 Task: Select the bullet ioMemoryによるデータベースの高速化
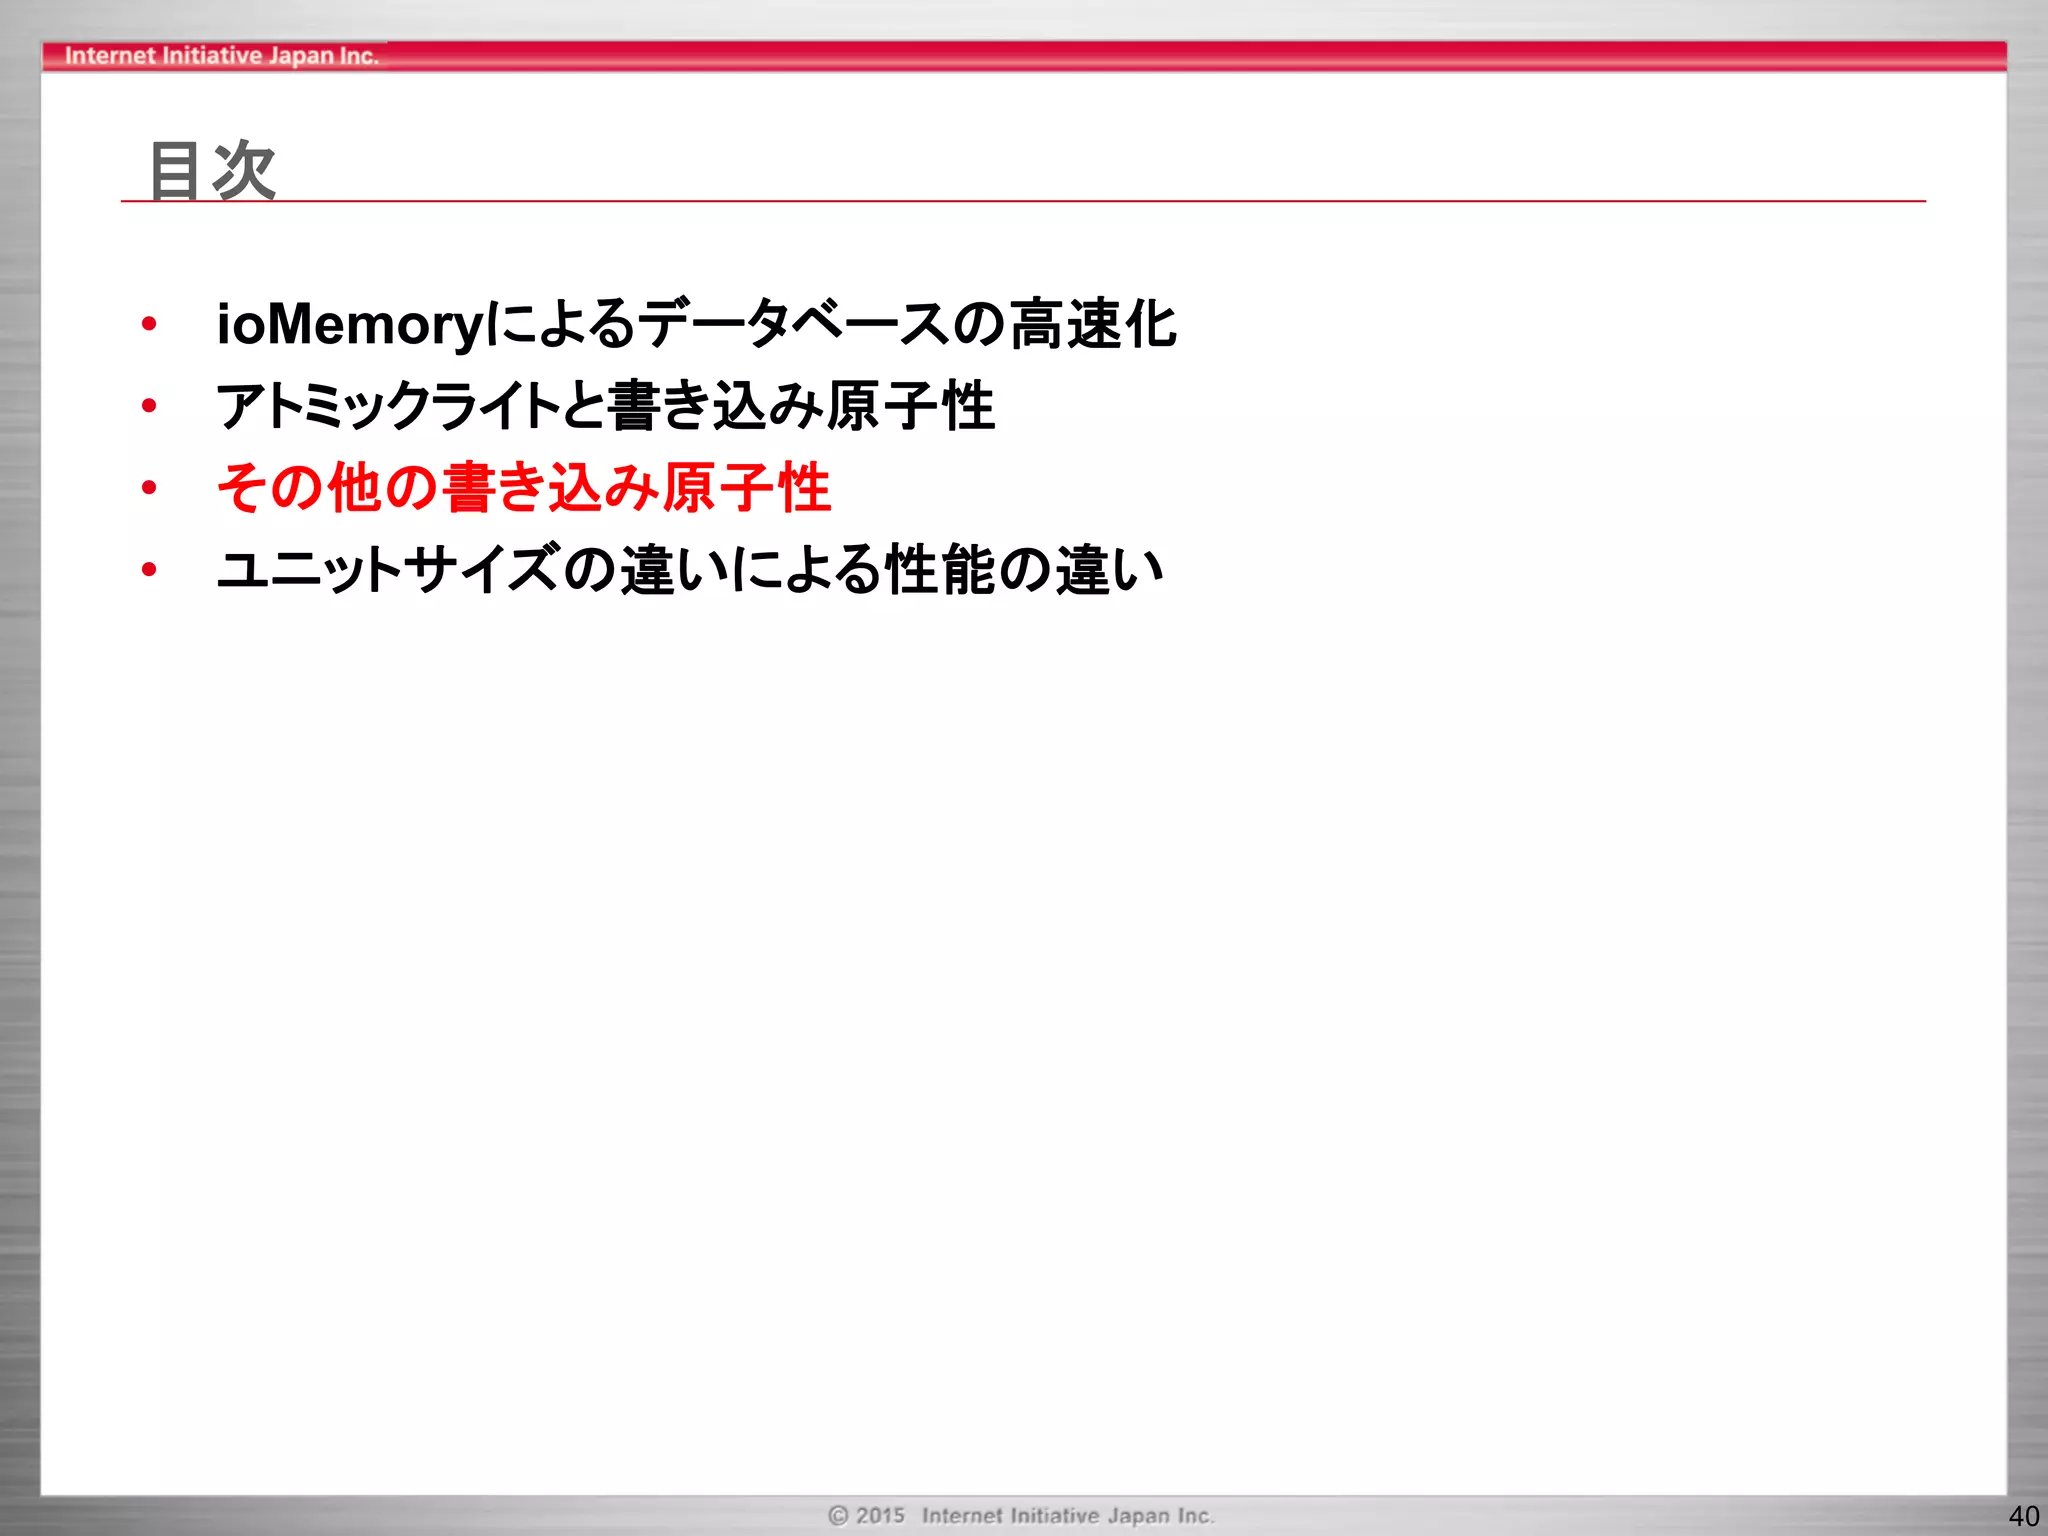coord(697,324)
